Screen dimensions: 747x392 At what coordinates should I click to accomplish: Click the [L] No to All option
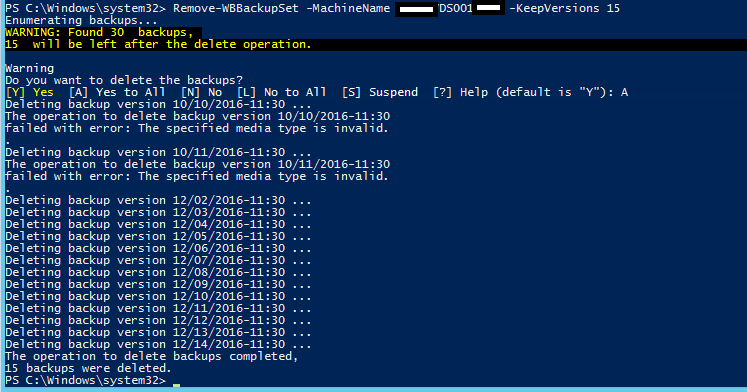[281, 92]
